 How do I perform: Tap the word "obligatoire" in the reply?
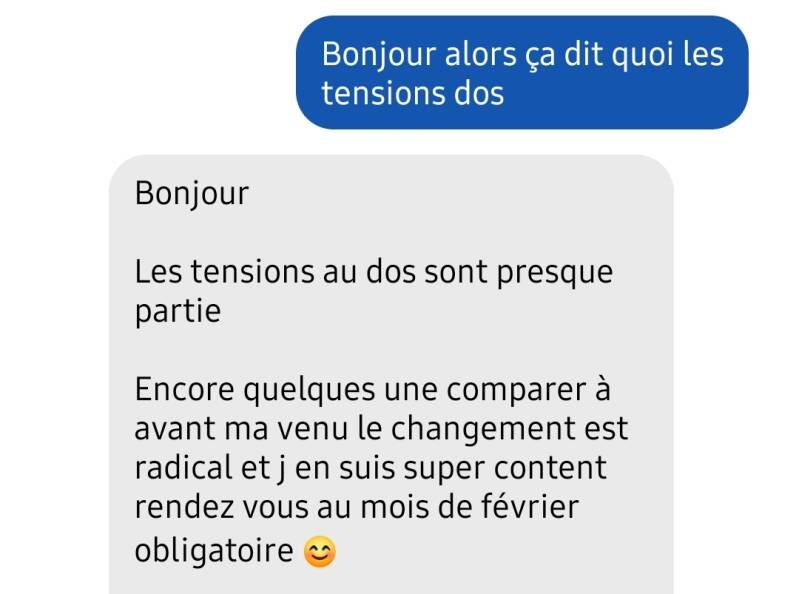coord(214,551)
